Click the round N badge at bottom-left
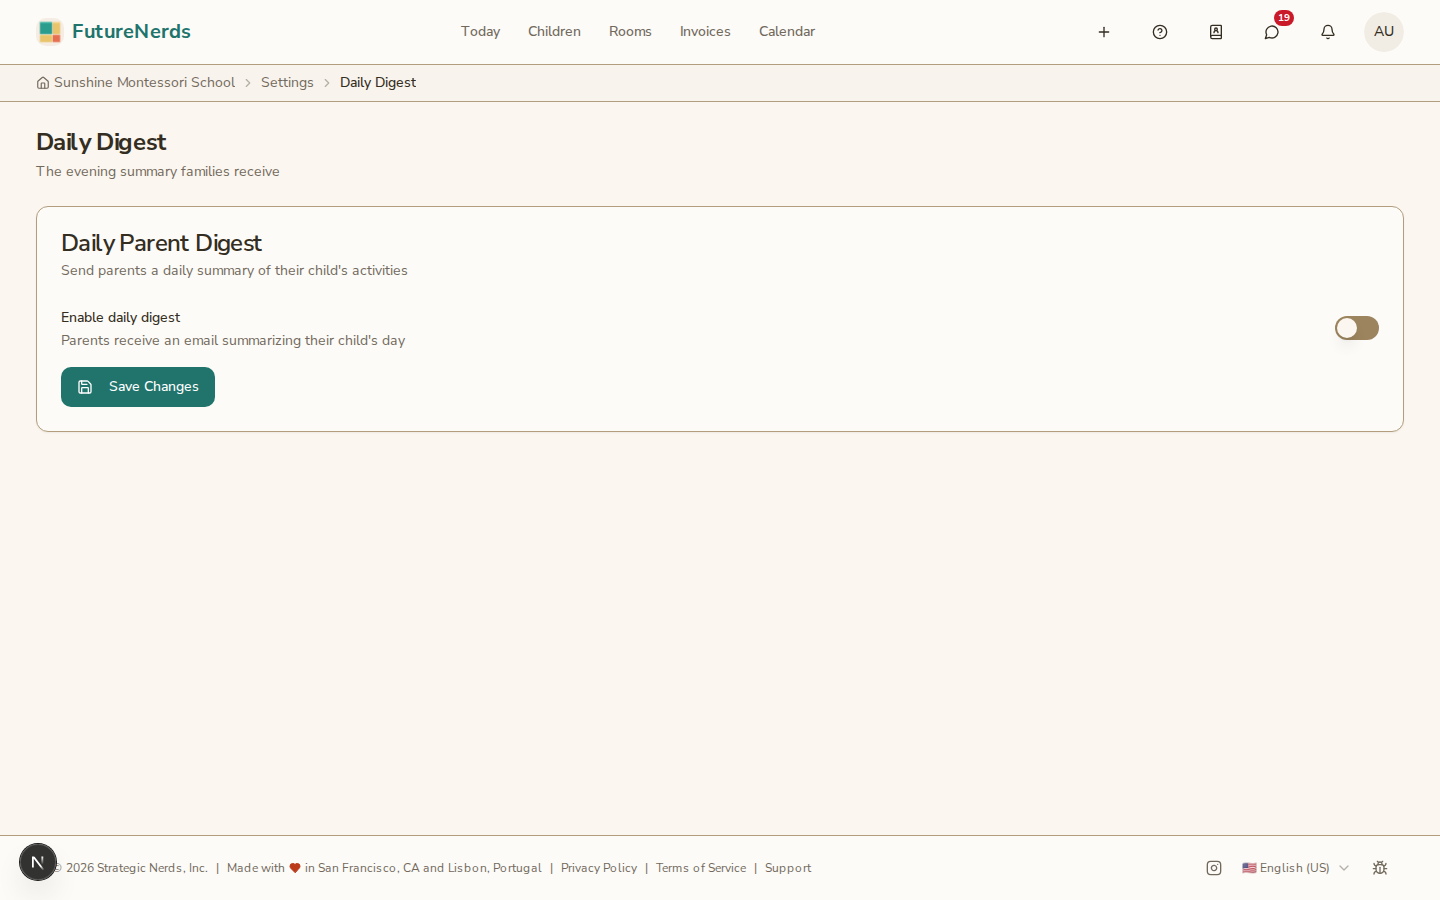Image resolution: width=1440 pixels, height=900 pixels. [38, 862]
